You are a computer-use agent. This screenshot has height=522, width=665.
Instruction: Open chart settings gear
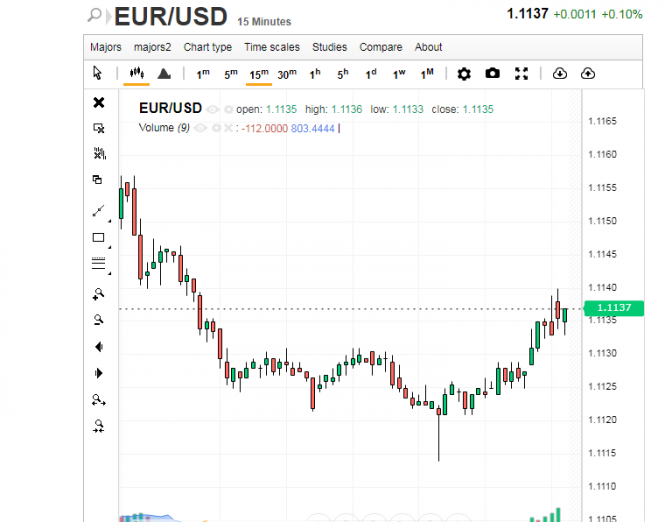(464, 74)
